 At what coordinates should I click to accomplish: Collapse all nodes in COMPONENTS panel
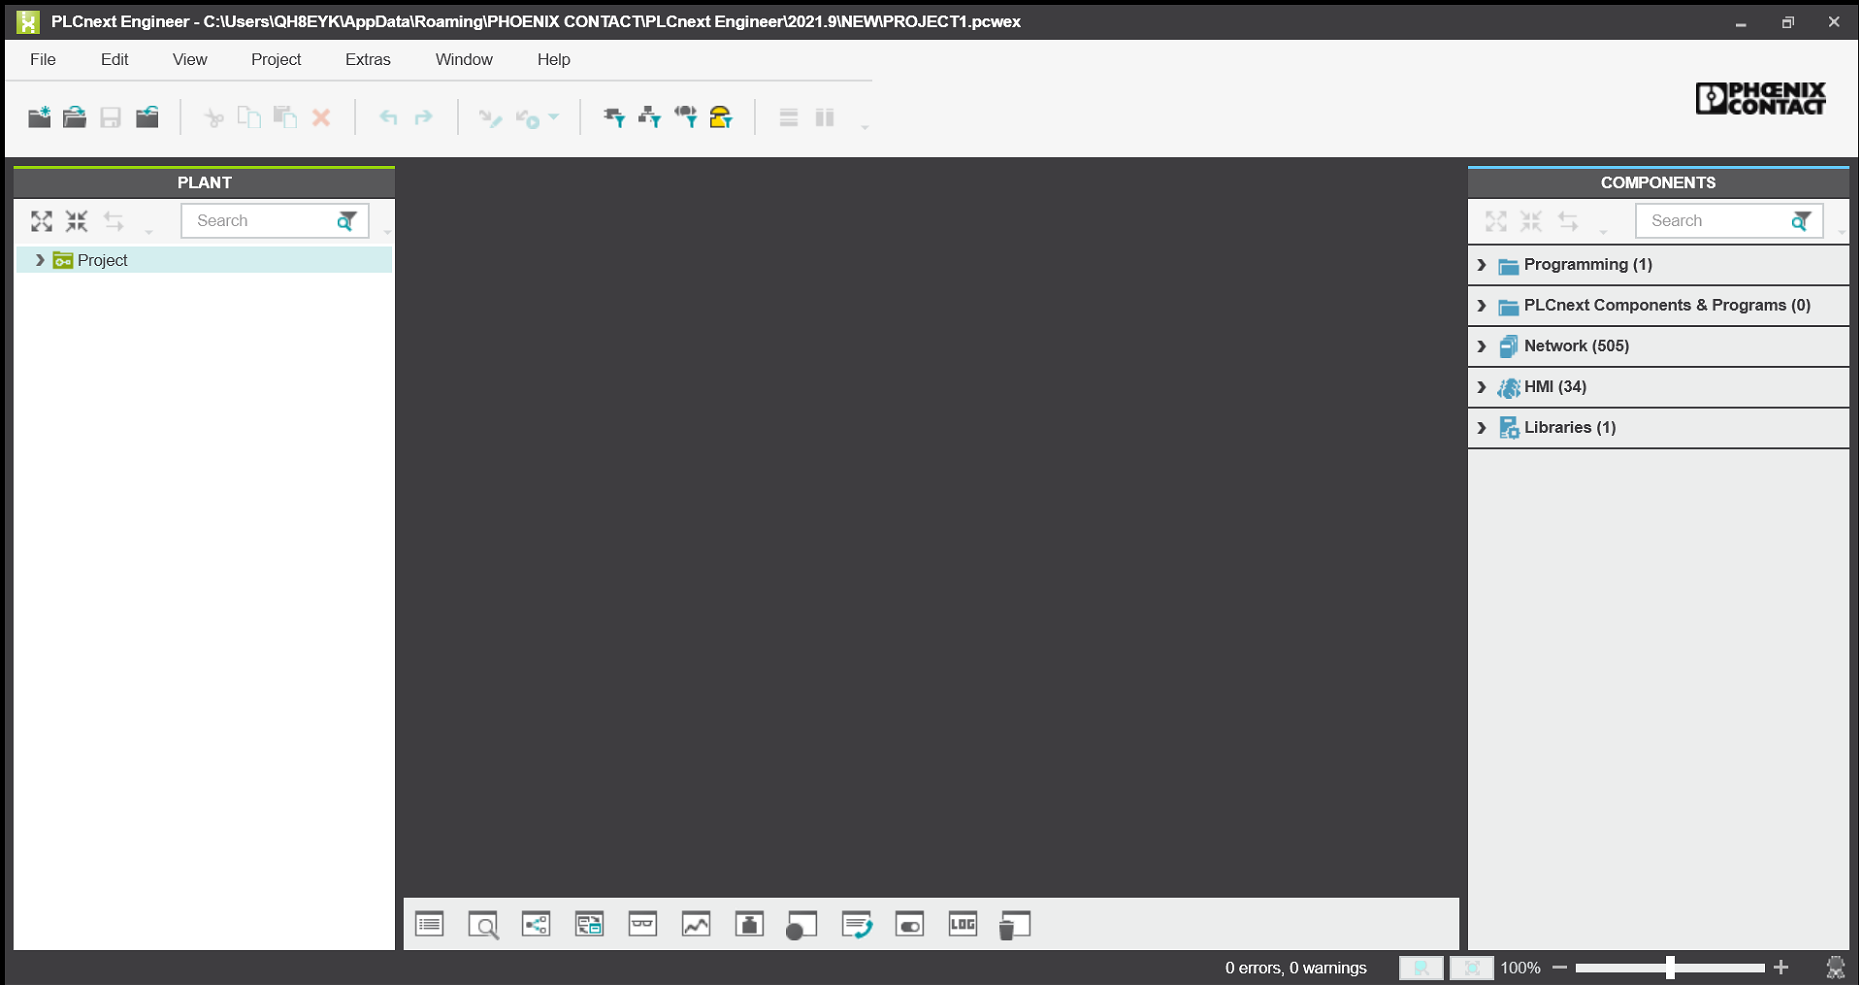(x=1531, y=221)
